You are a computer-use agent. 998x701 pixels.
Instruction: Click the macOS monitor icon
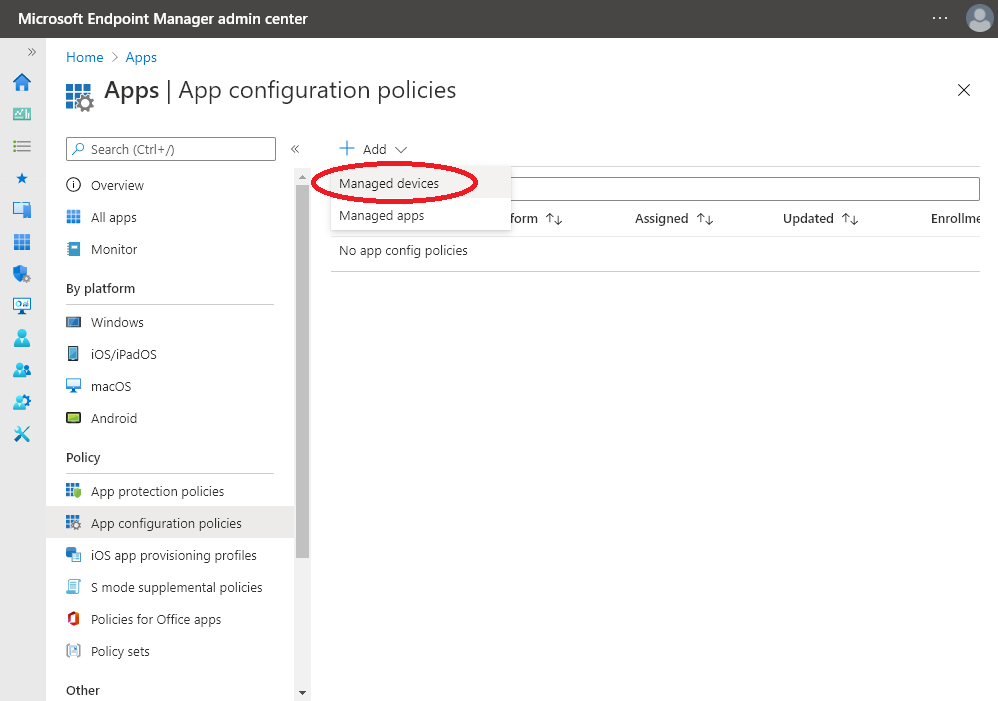coord(74,386)
